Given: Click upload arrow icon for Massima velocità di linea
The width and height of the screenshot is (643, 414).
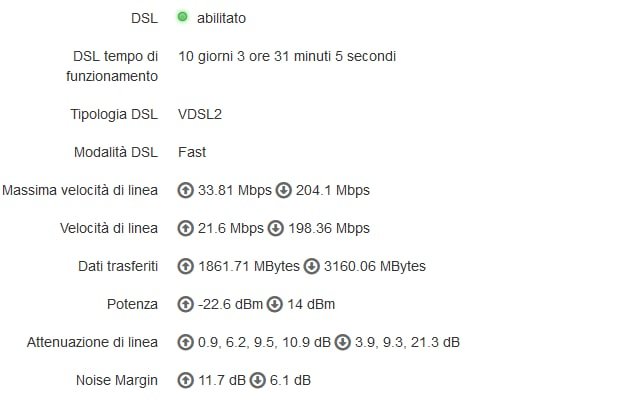Looking at the screenshot, I should [x=185, y=190].
